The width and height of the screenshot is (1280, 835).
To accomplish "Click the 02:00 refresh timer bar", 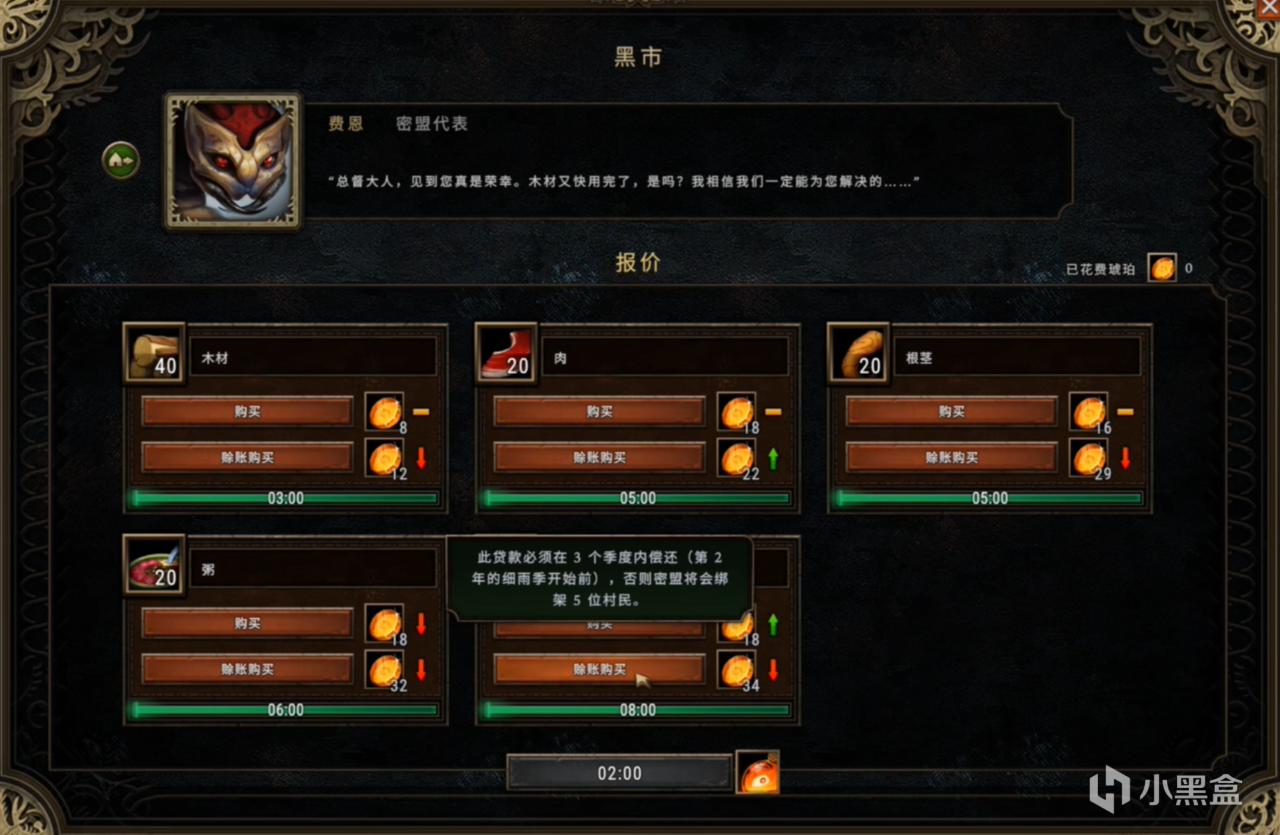I will [x=619, y=773].
